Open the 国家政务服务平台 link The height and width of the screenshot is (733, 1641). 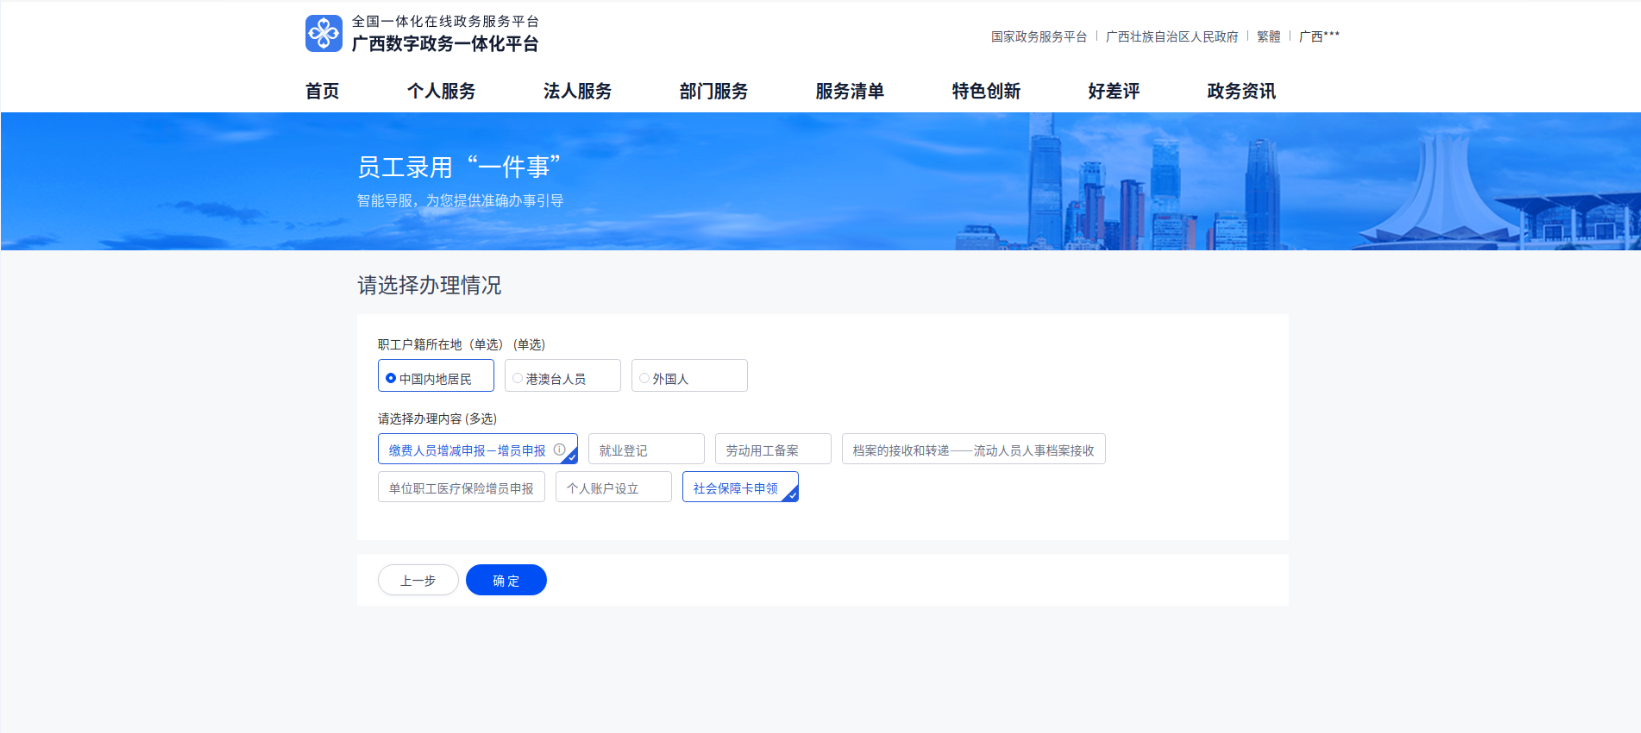[1038, 37]
